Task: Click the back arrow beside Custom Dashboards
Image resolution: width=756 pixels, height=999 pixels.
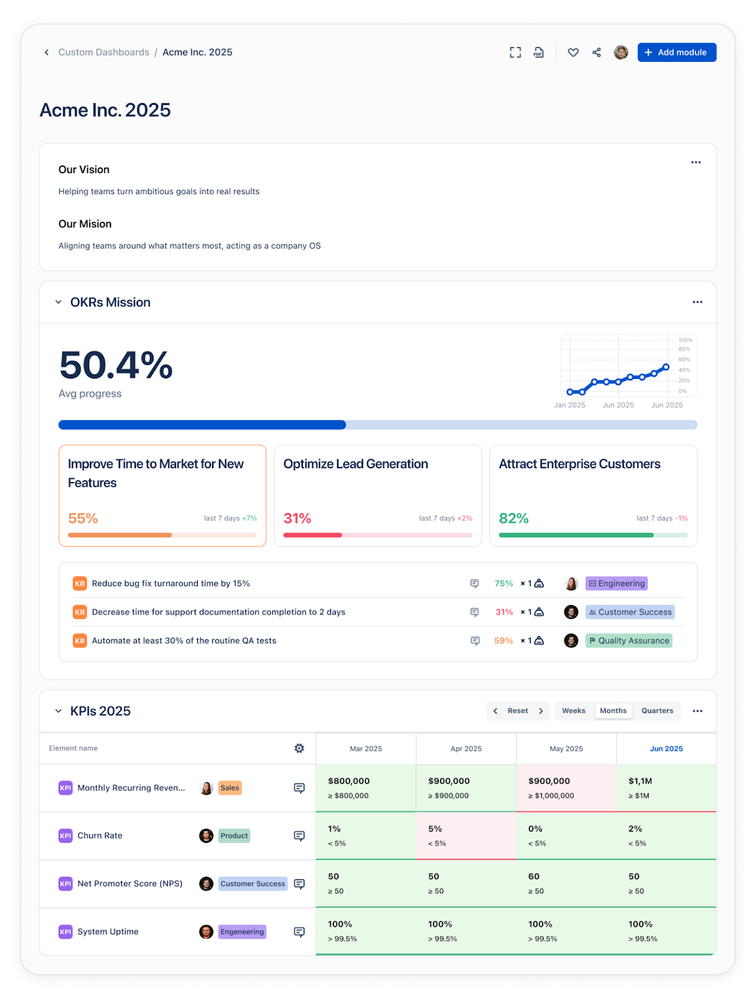Action: click(46, 52)
